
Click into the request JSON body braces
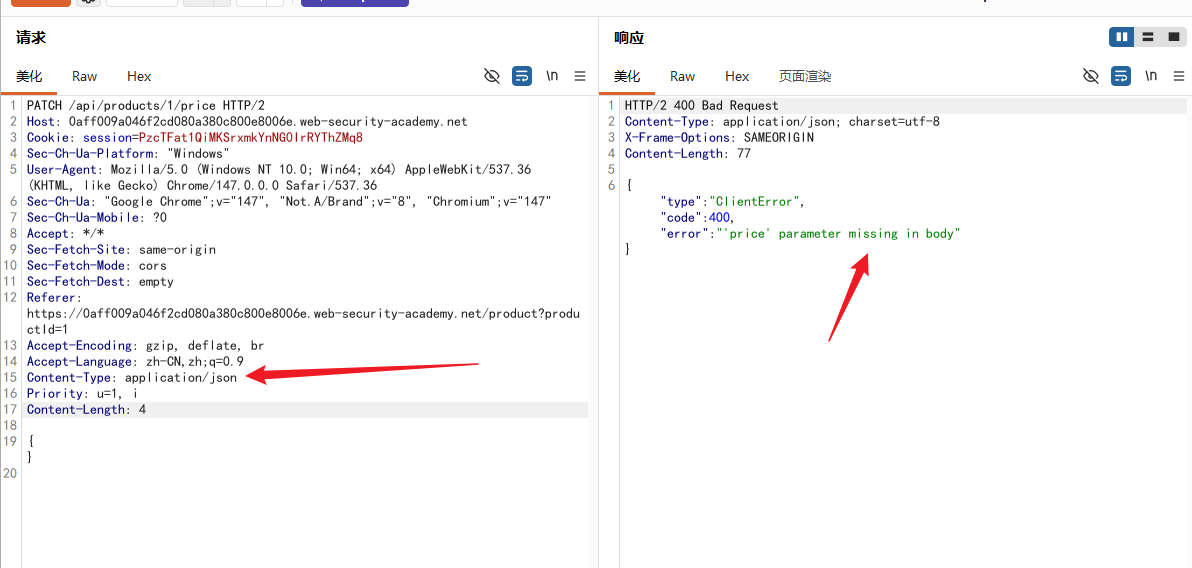click(x=30, y=449)
